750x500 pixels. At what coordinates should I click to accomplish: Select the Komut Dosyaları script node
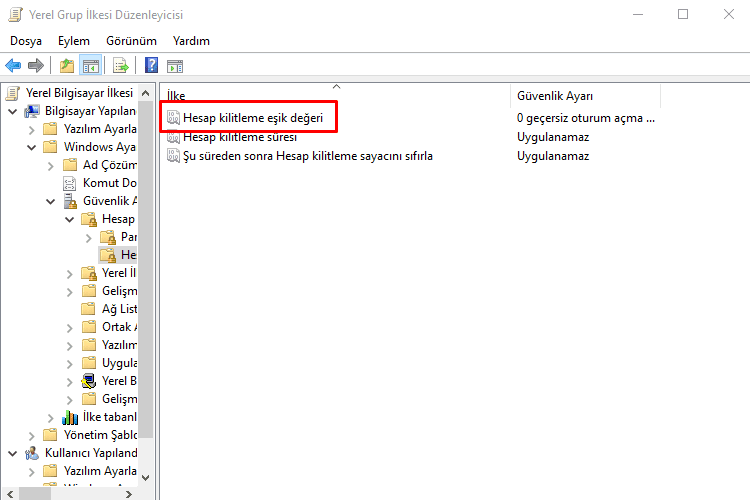click(x=100, y=183)
